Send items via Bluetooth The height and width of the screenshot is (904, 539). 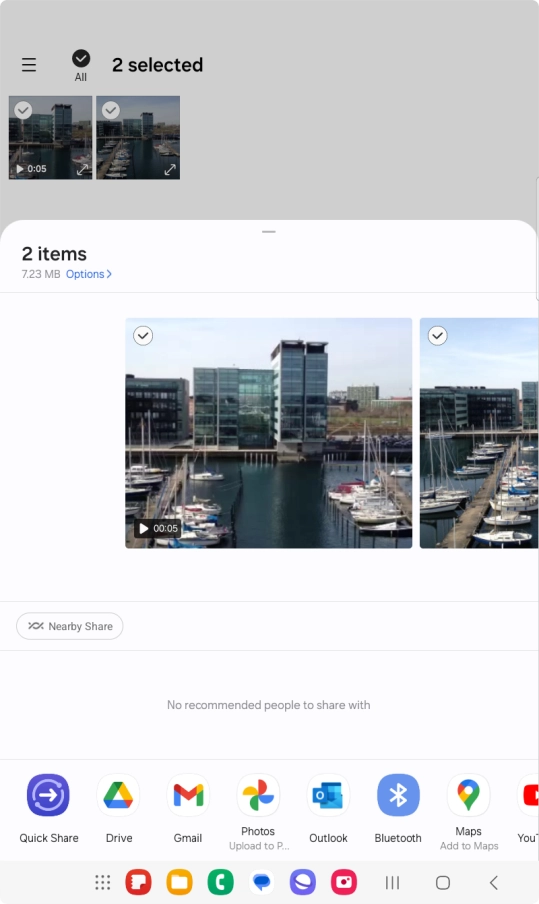click(x=398, y=795)
